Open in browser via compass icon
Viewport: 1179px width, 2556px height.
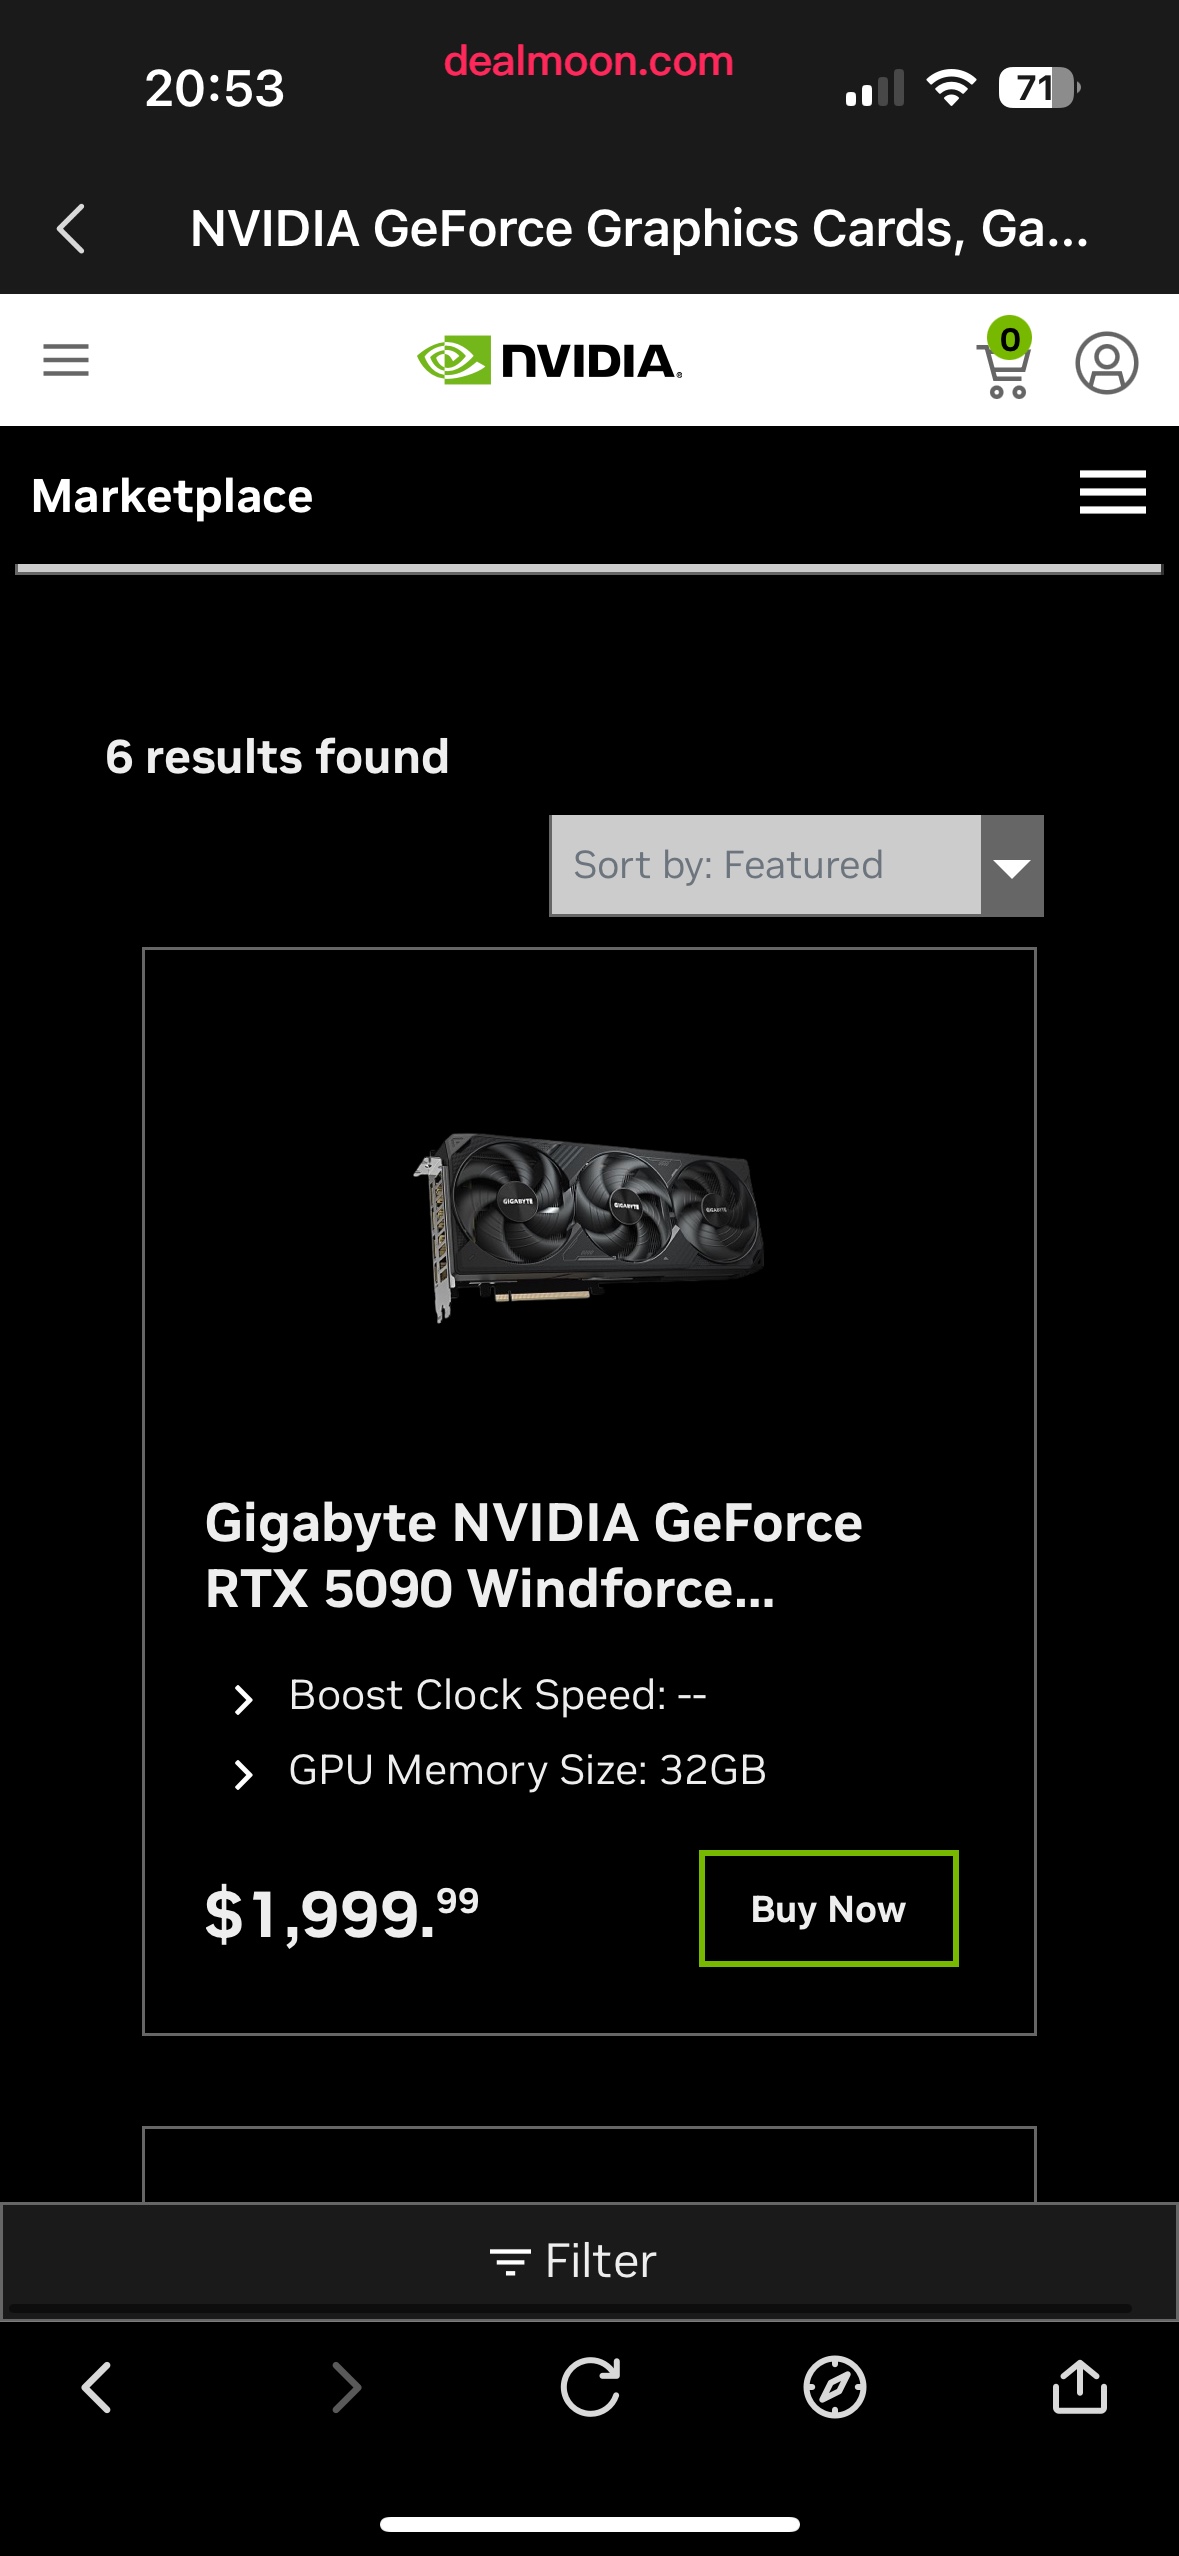point(835,2387)
